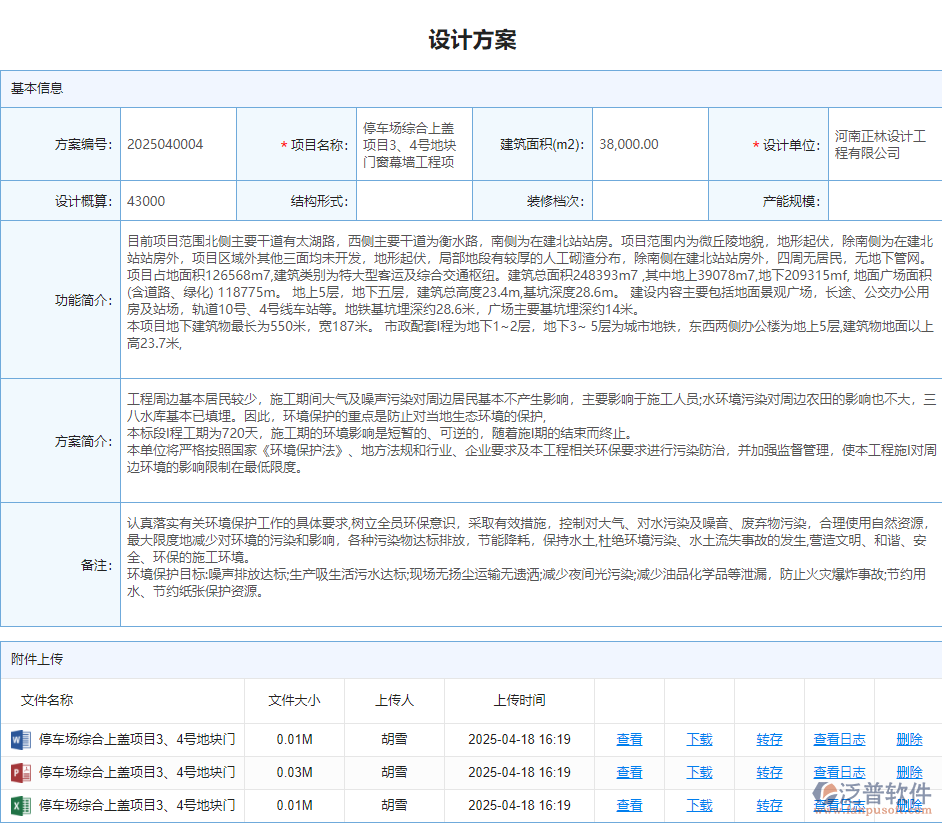Click 下载 on the first attachment row
Screen dimensions: 942x826
click(x=698, y=740)
